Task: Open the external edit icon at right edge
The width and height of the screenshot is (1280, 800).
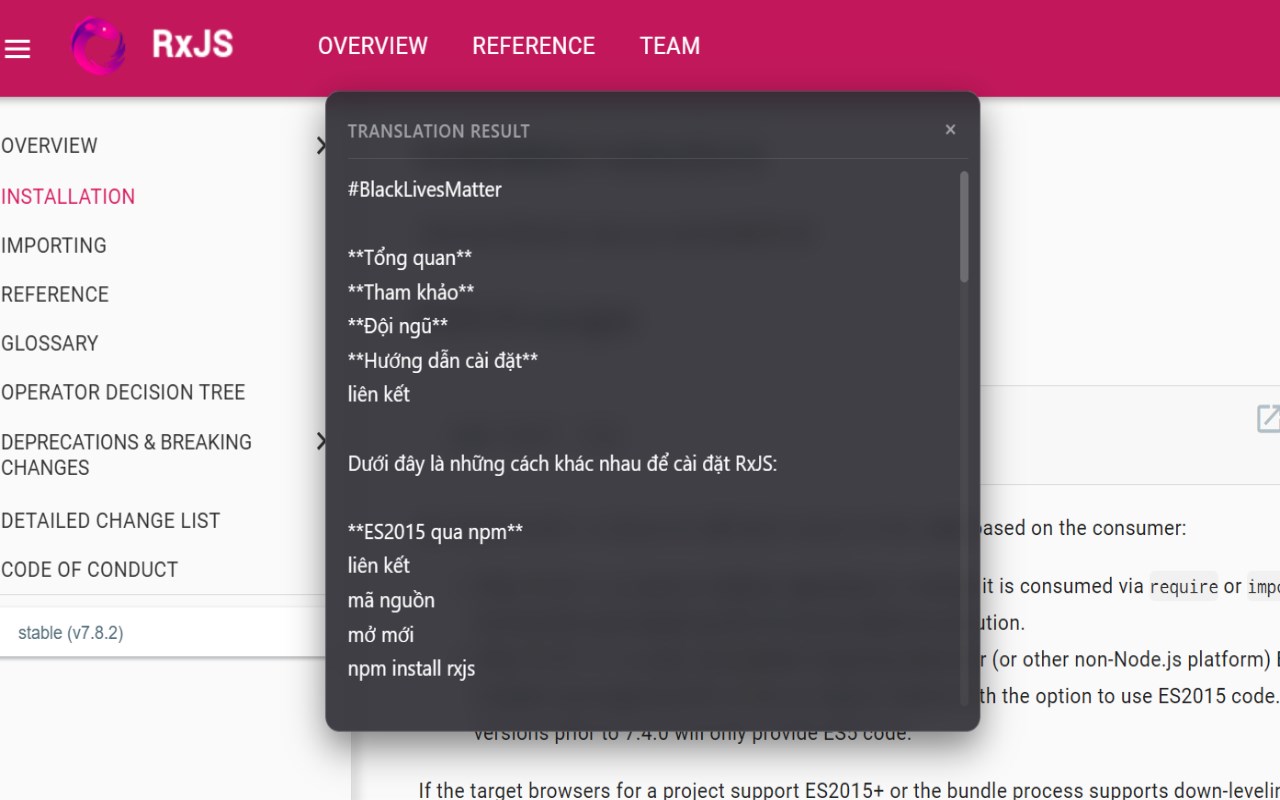Action: tap(1268, 418)
